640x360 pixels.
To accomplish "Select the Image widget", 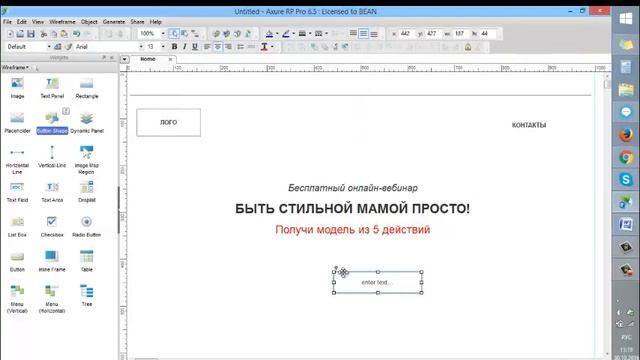I will point(17,88).
